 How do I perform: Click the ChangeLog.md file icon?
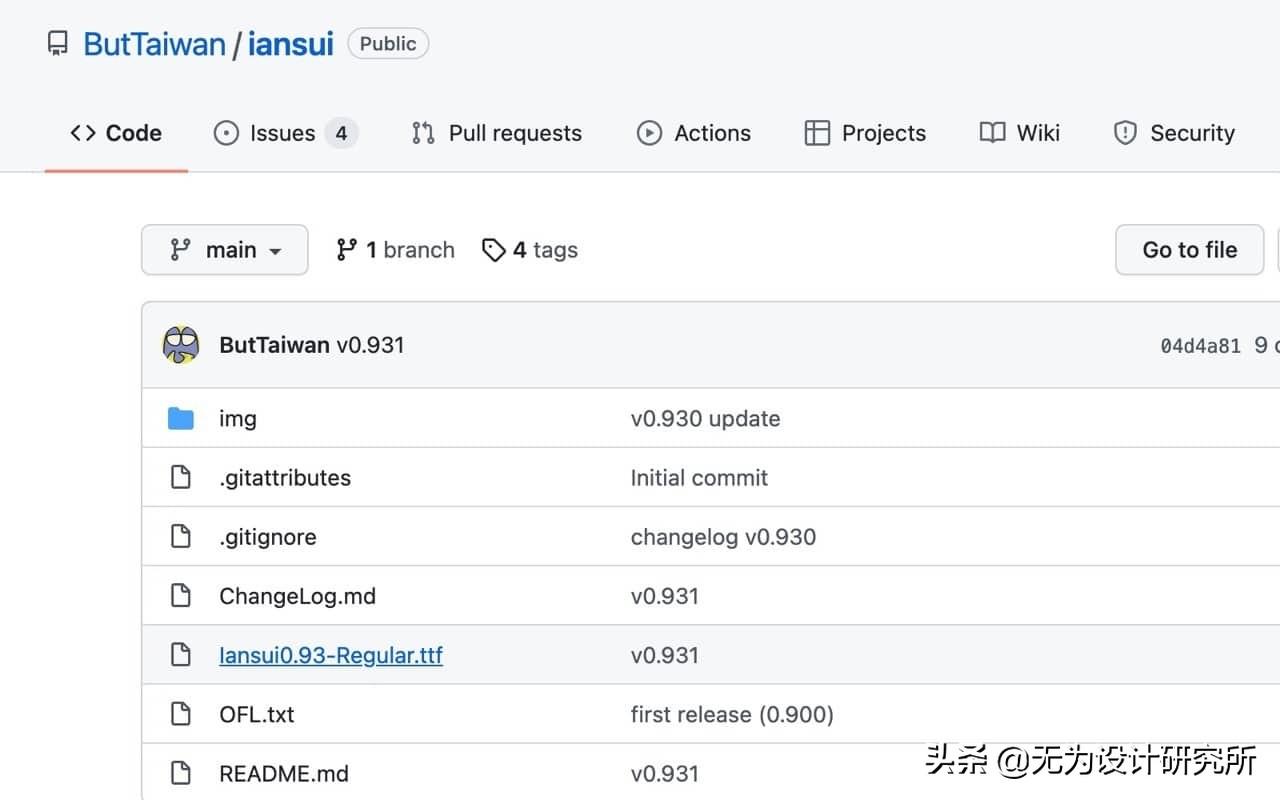pos(181,596)
